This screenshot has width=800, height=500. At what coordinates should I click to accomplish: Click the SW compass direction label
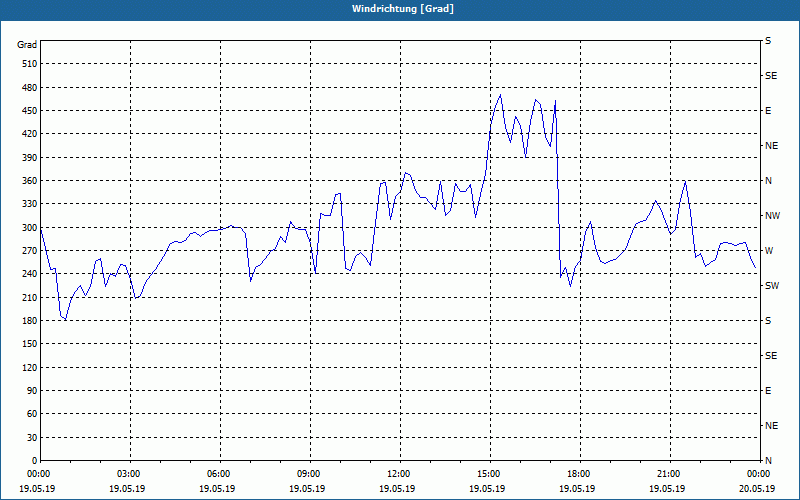pyautogui.click(x=772, y=286)
